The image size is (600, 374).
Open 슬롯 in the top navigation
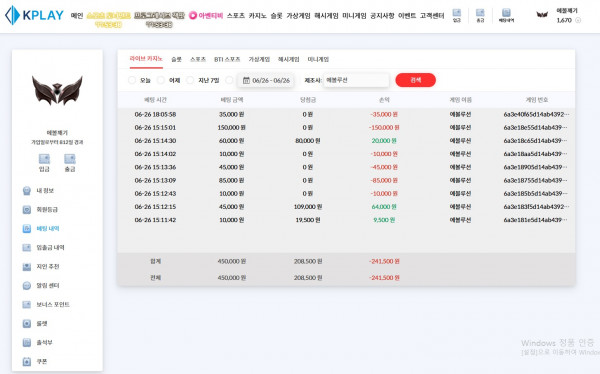[x=276, y=16]
